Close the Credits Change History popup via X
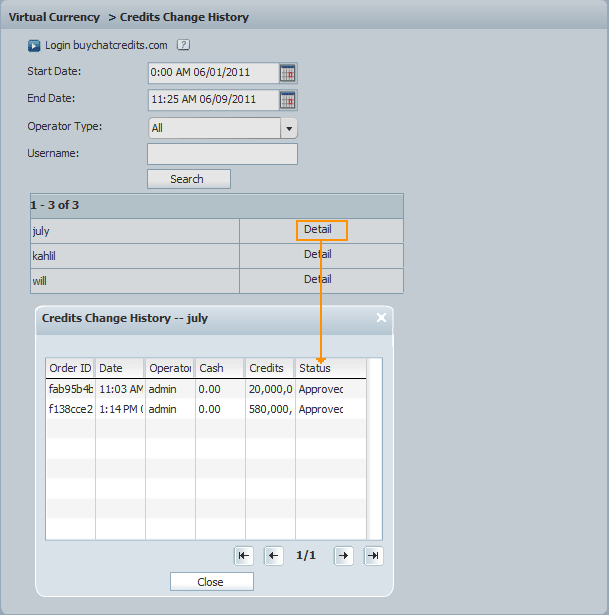The width and height of the screenshot is (609, 615). (381, 318)
